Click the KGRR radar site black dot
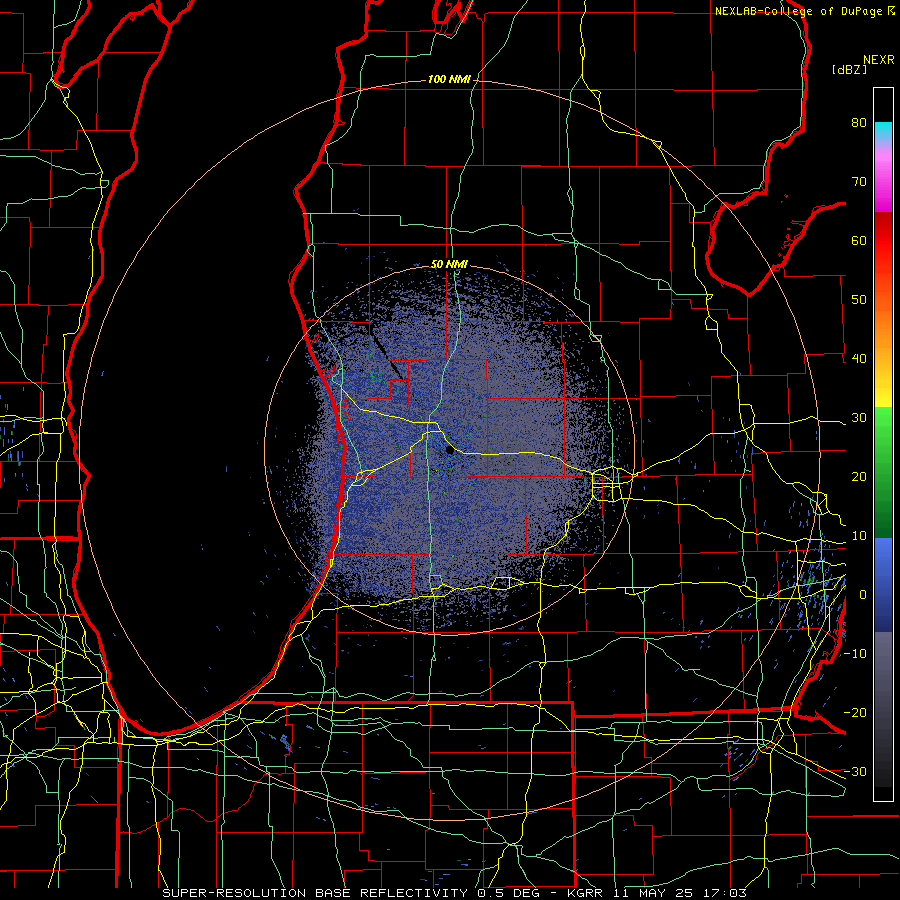The height and width of the screenshot is (900, 900). pos(450,451)
